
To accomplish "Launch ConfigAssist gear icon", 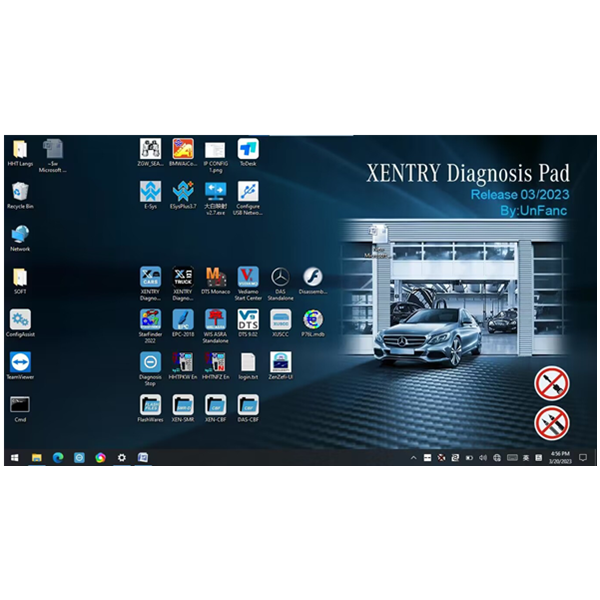I will pos(20,319).
